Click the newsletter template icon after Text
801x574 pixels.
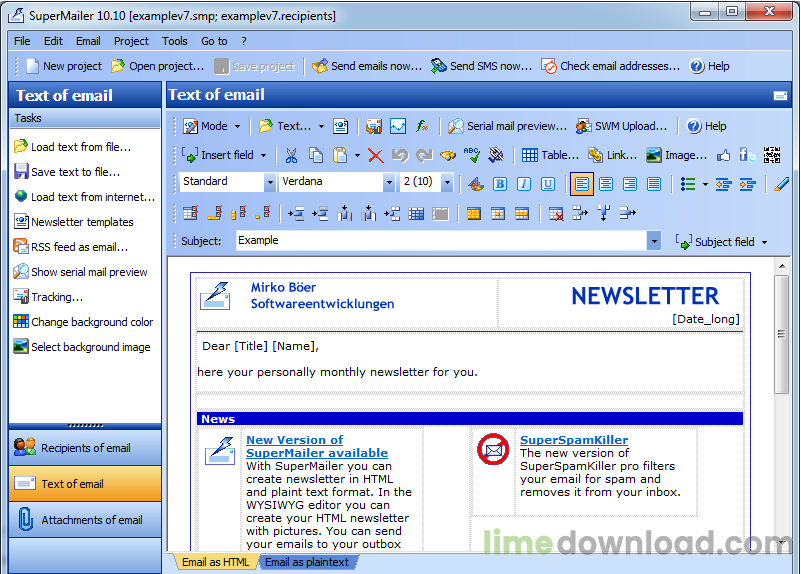341,126
